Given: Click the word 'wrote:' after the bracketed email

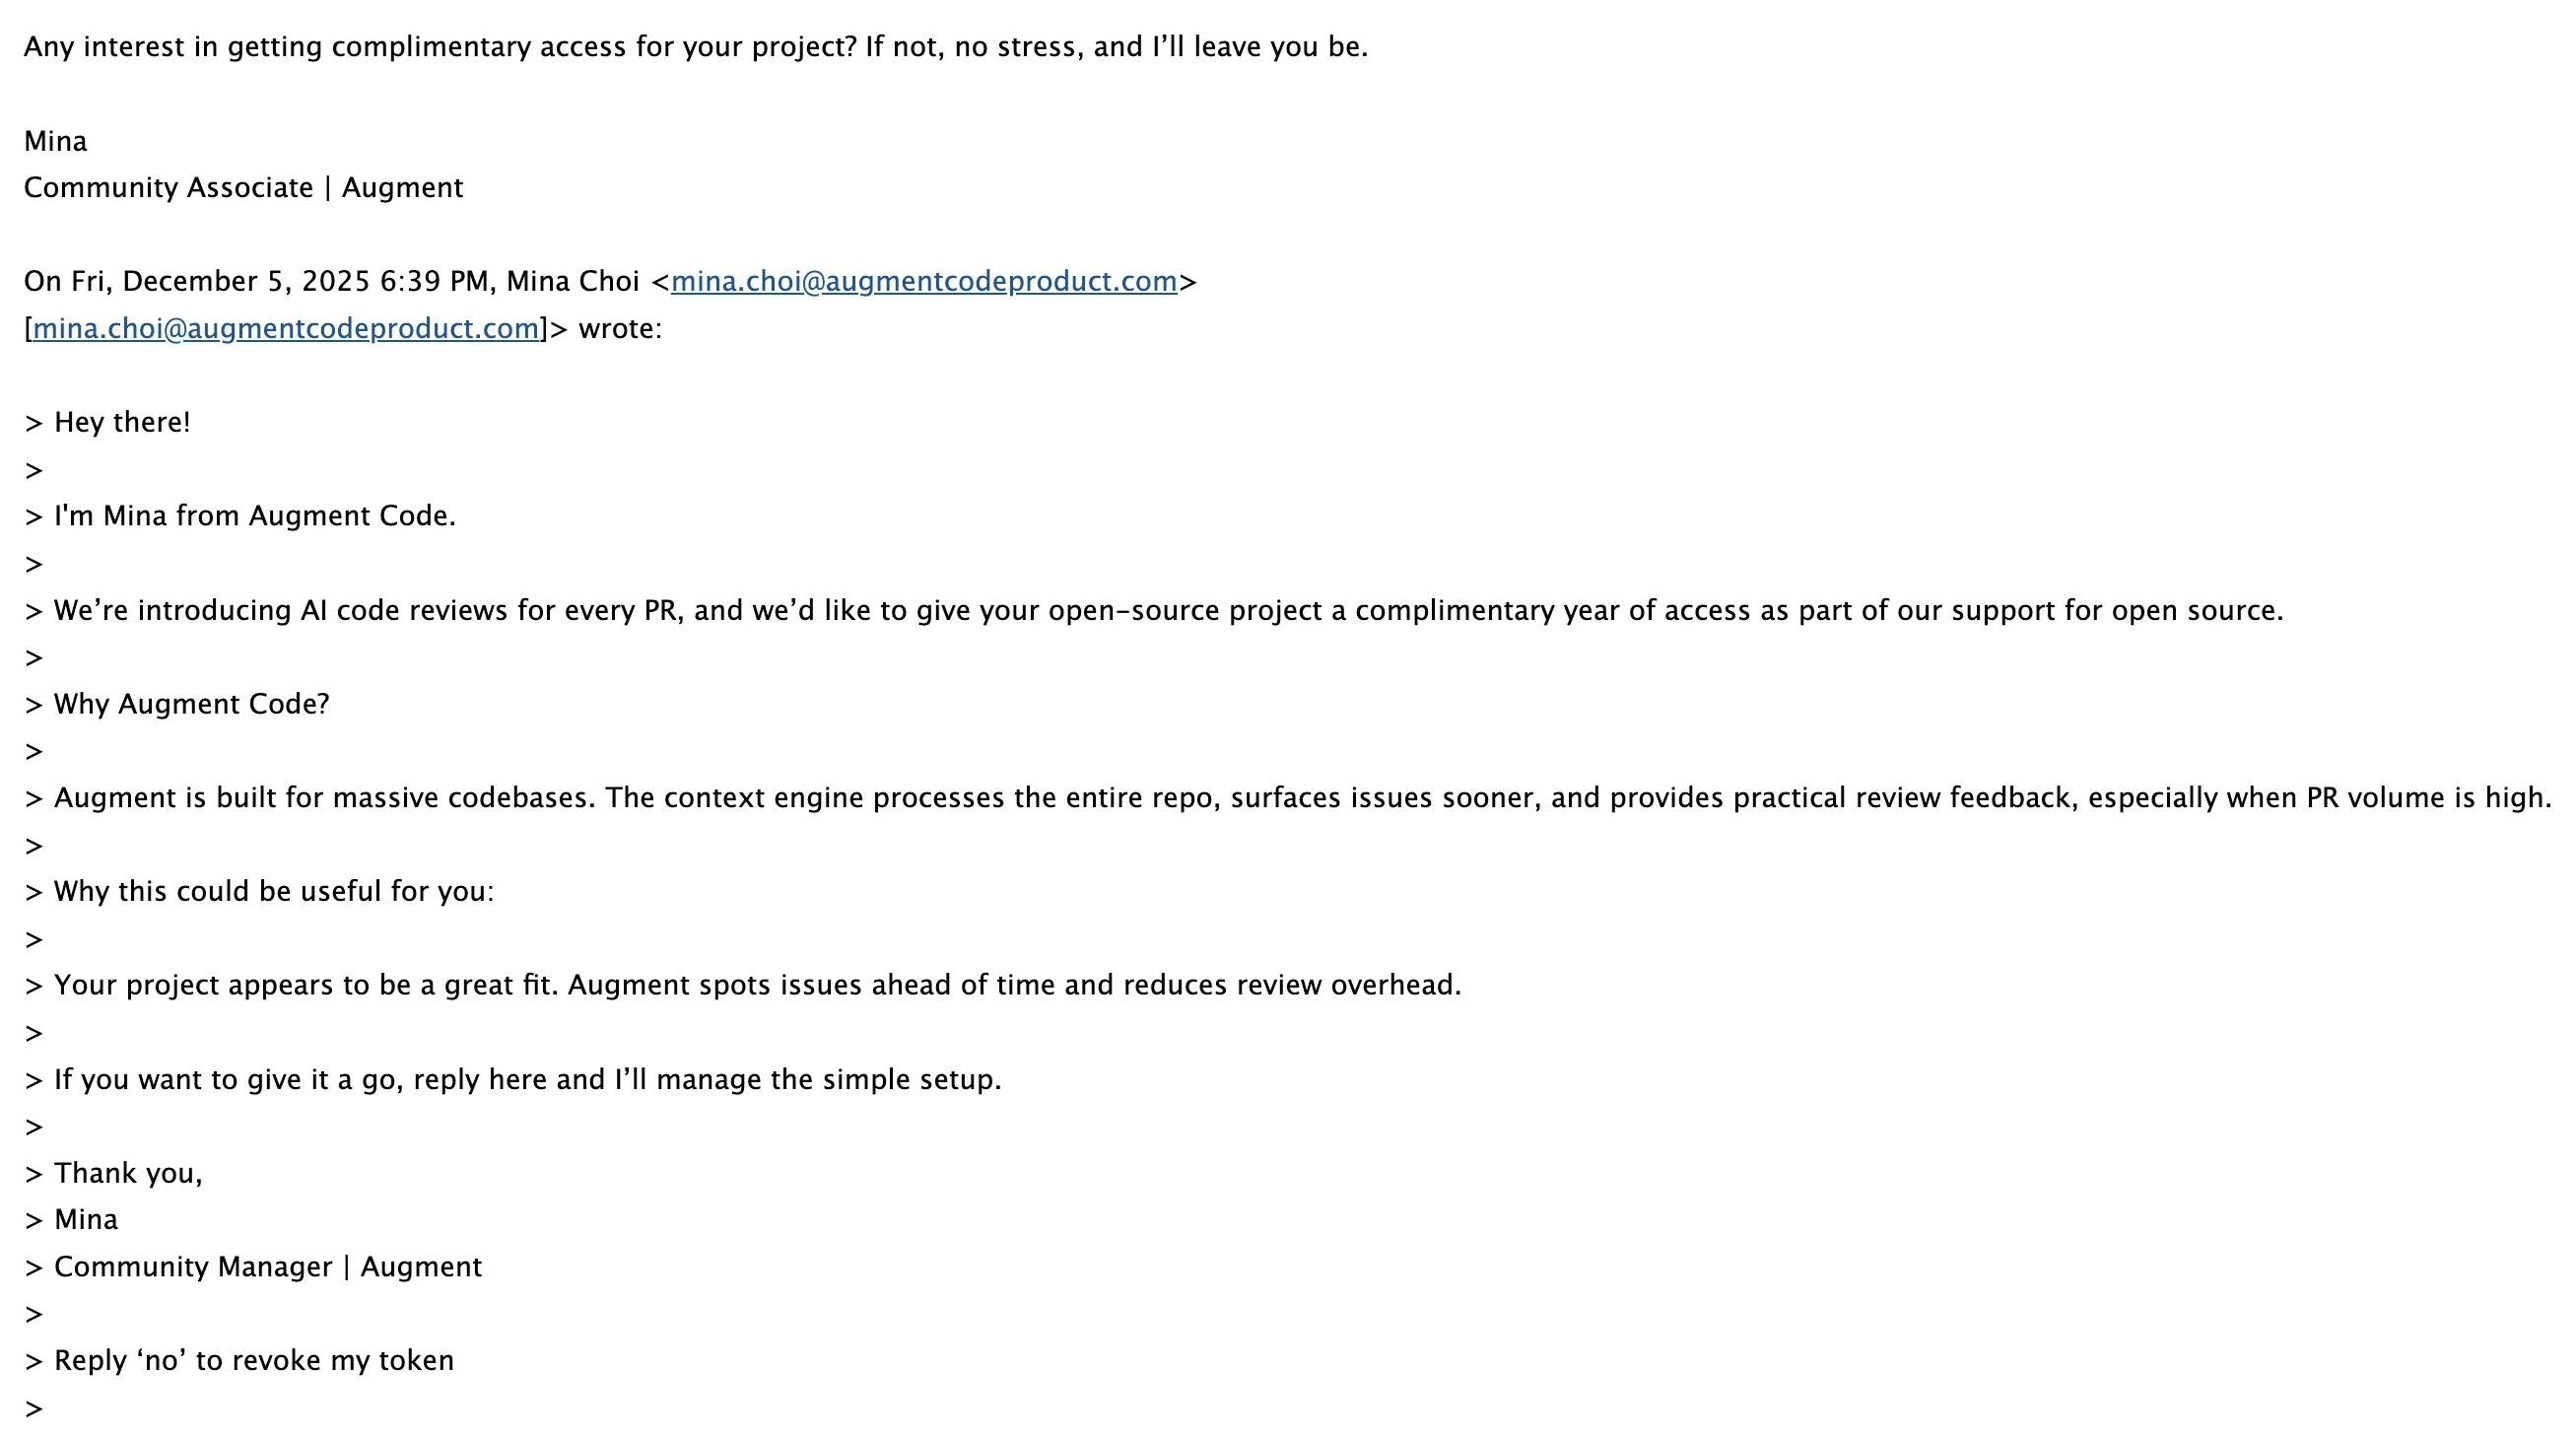Looking at the screenshot, I should coord(620,329).
